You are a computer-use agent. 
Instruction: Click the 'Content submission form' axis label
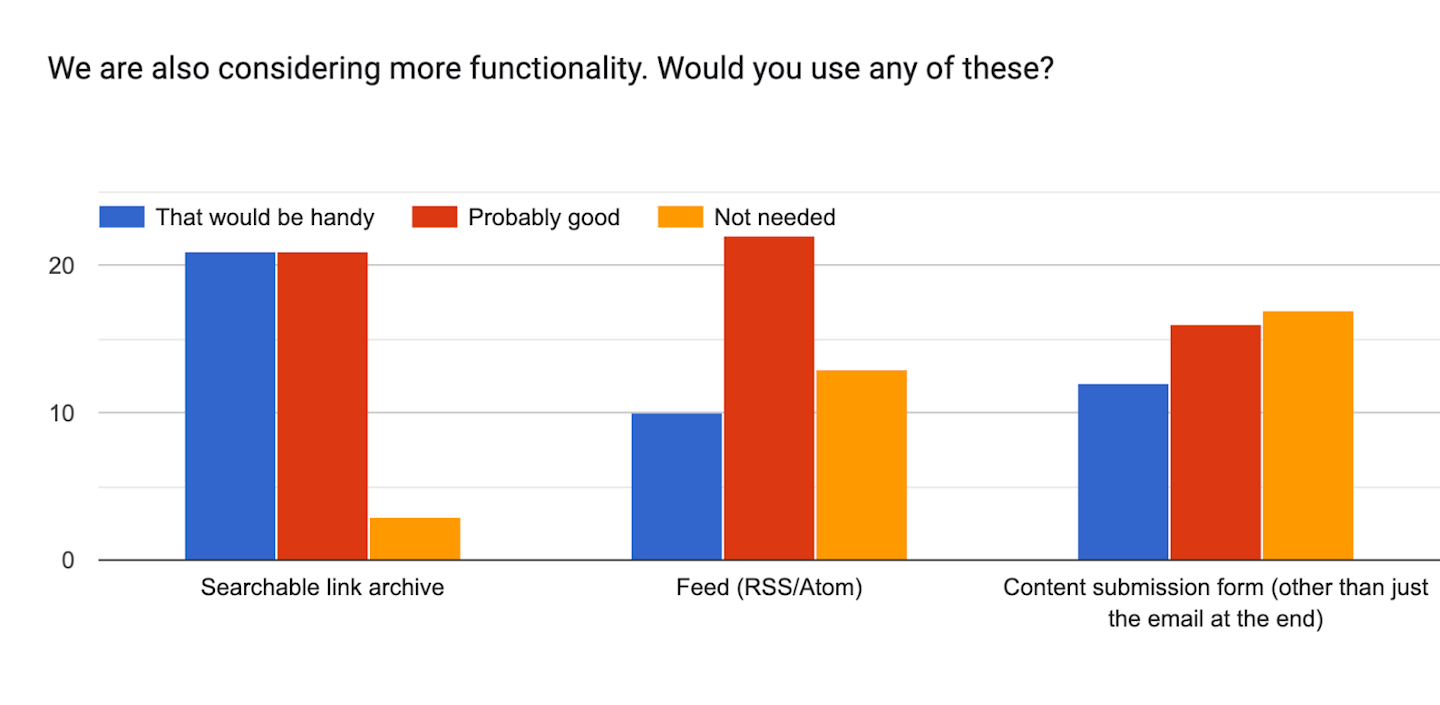[x=1215, y=603]
